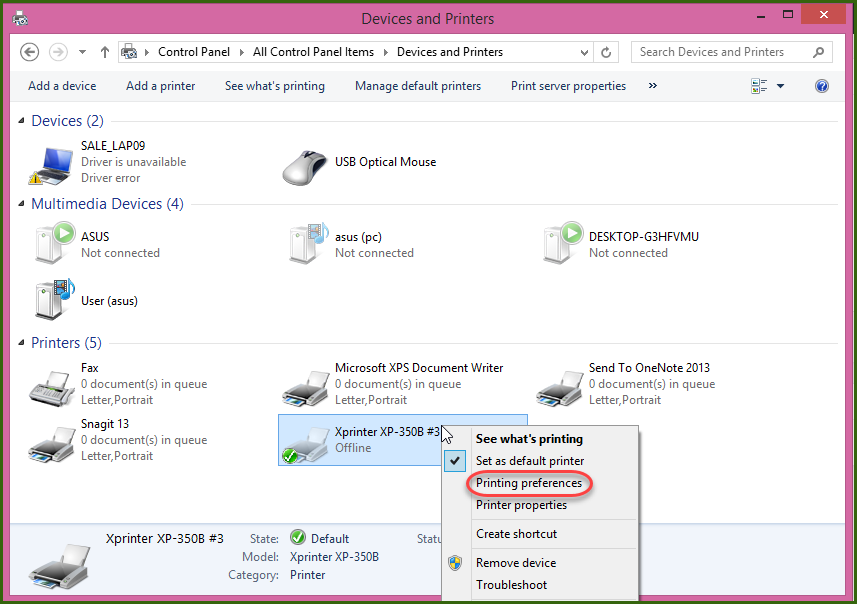
Task: Open Printing preferences from context menu
Action: click(529, 483)
